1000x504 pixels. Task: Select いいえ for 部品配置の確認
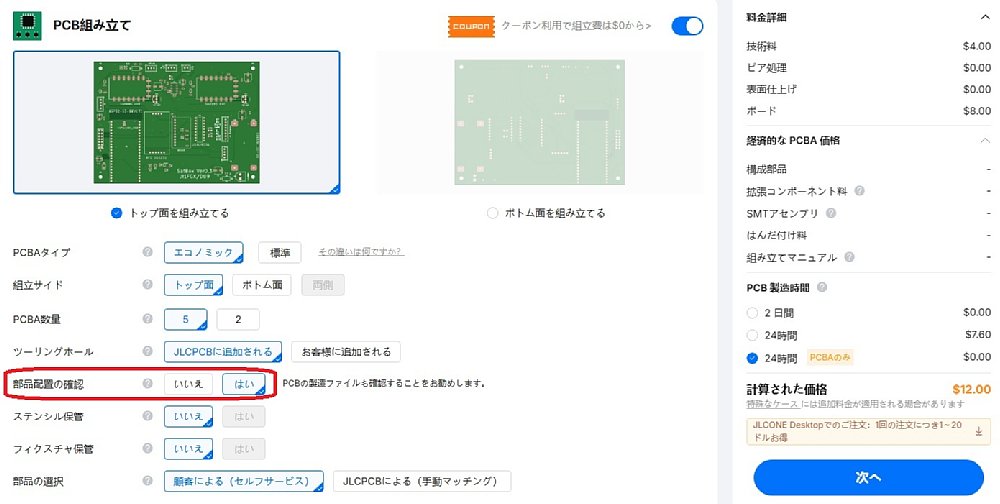click(x=188, y=384)
